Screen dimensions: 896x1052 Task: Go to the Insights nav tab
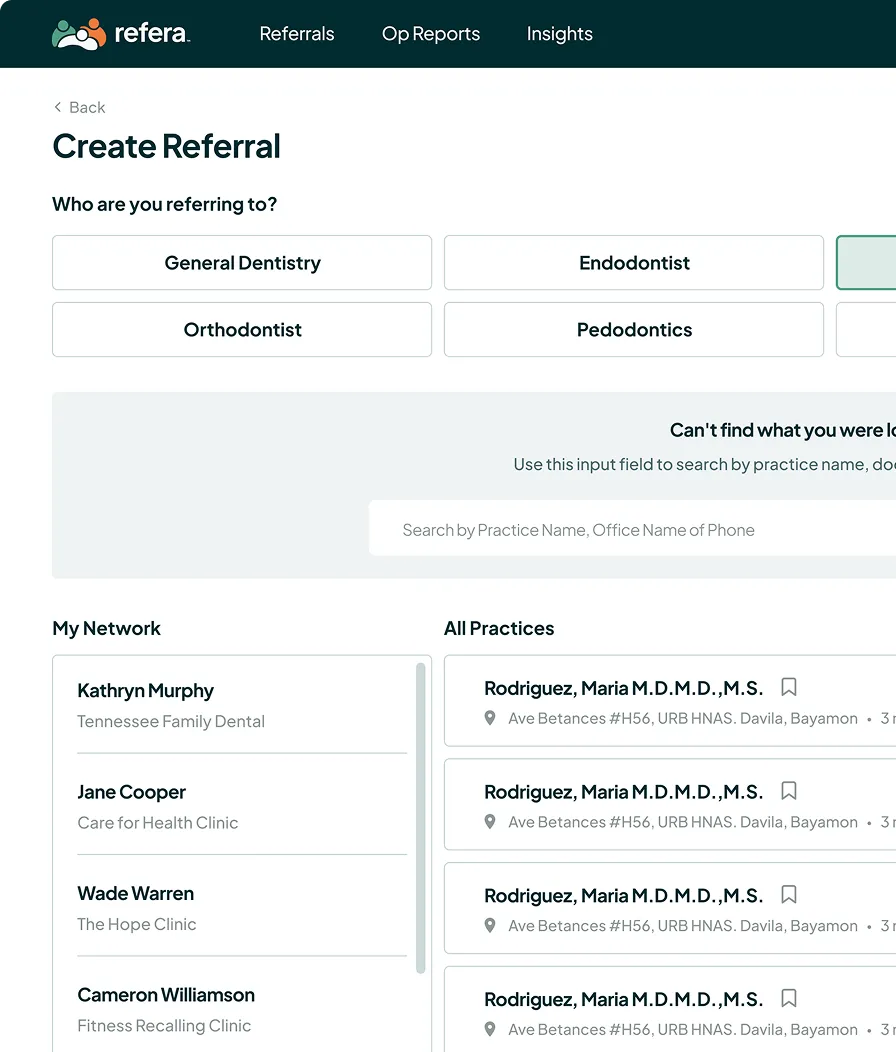559,34
